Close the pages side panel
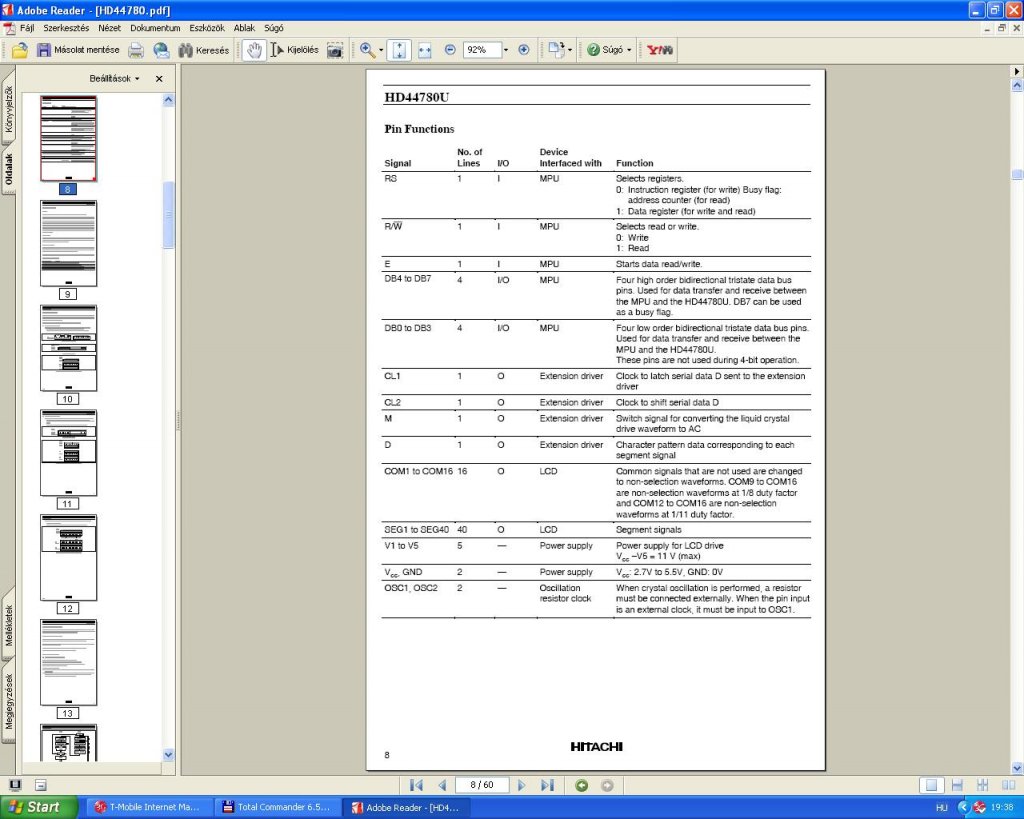Screen dimensions: 1024x819 pyautogui.click(x=159, y=78)
